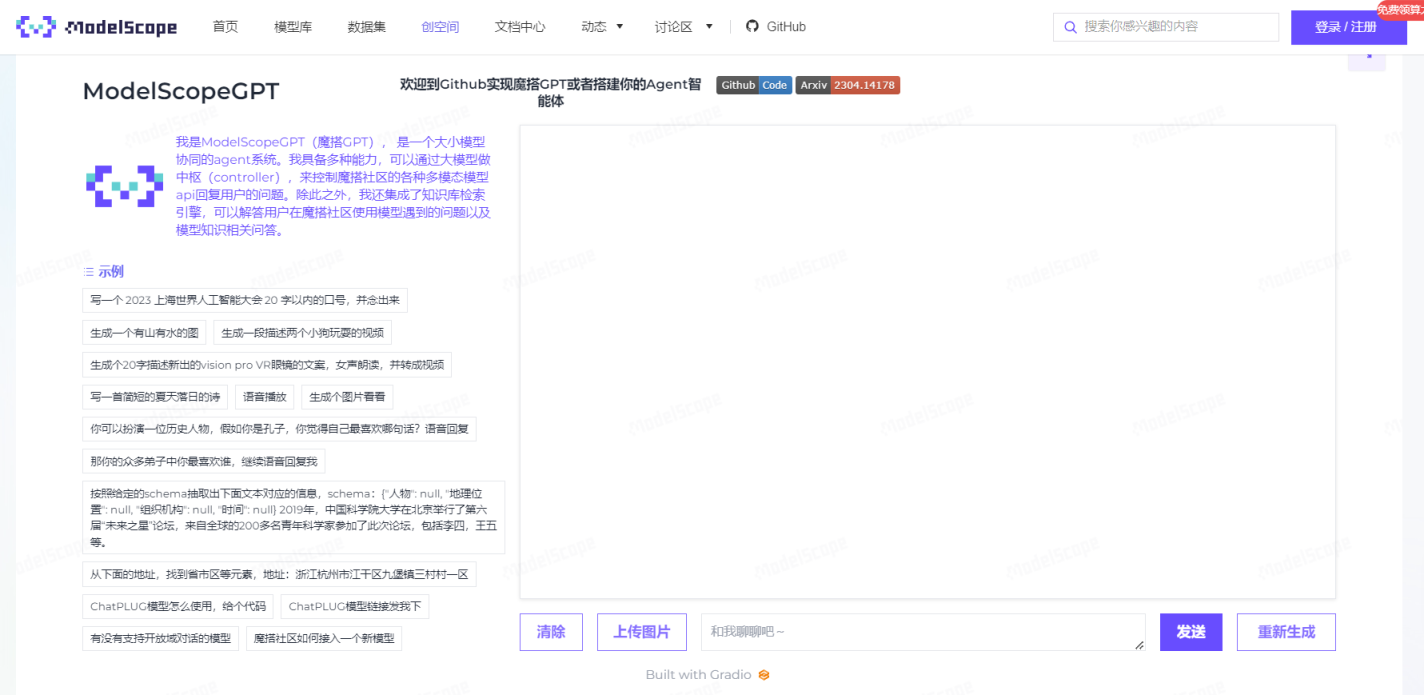Open the 模型库 navigation tab
Screen dimensions: 1424x695
tap(293, 27)
